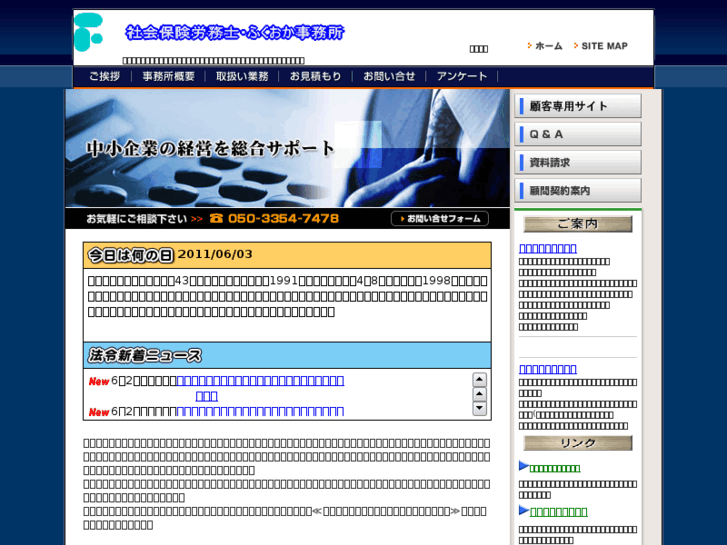
Task: Open first green link under リンク
Action: [555, 468]
